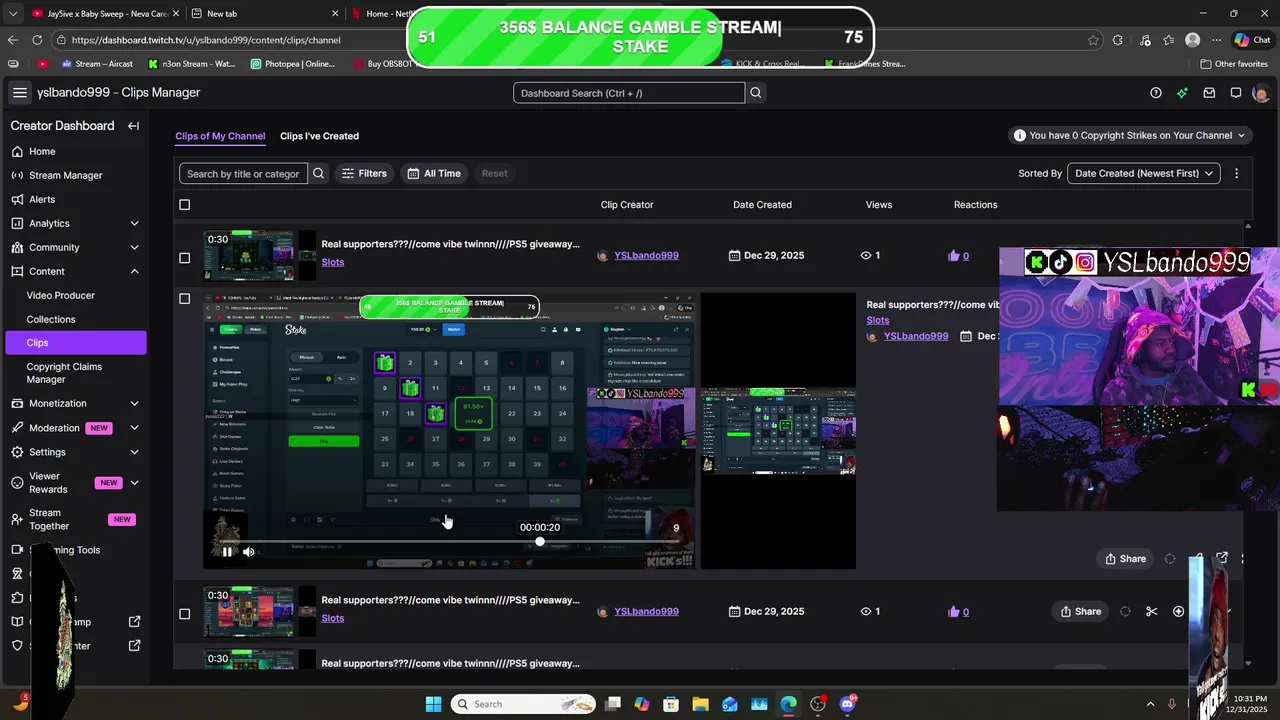Open File Explorer from the taskbar

(700, 704)
